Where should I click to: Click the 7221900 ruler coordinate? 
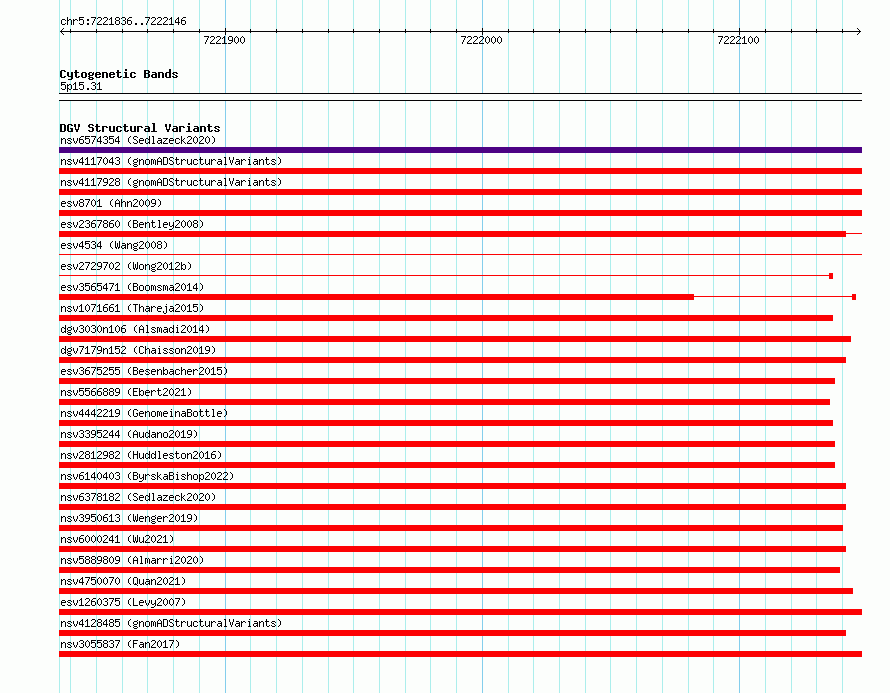click(x=224, y=40)
